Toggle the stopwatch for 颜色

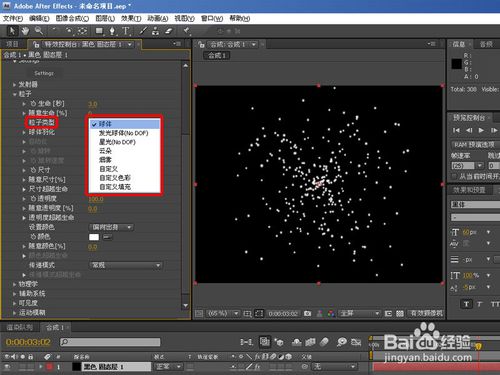(x=33, y=236)
